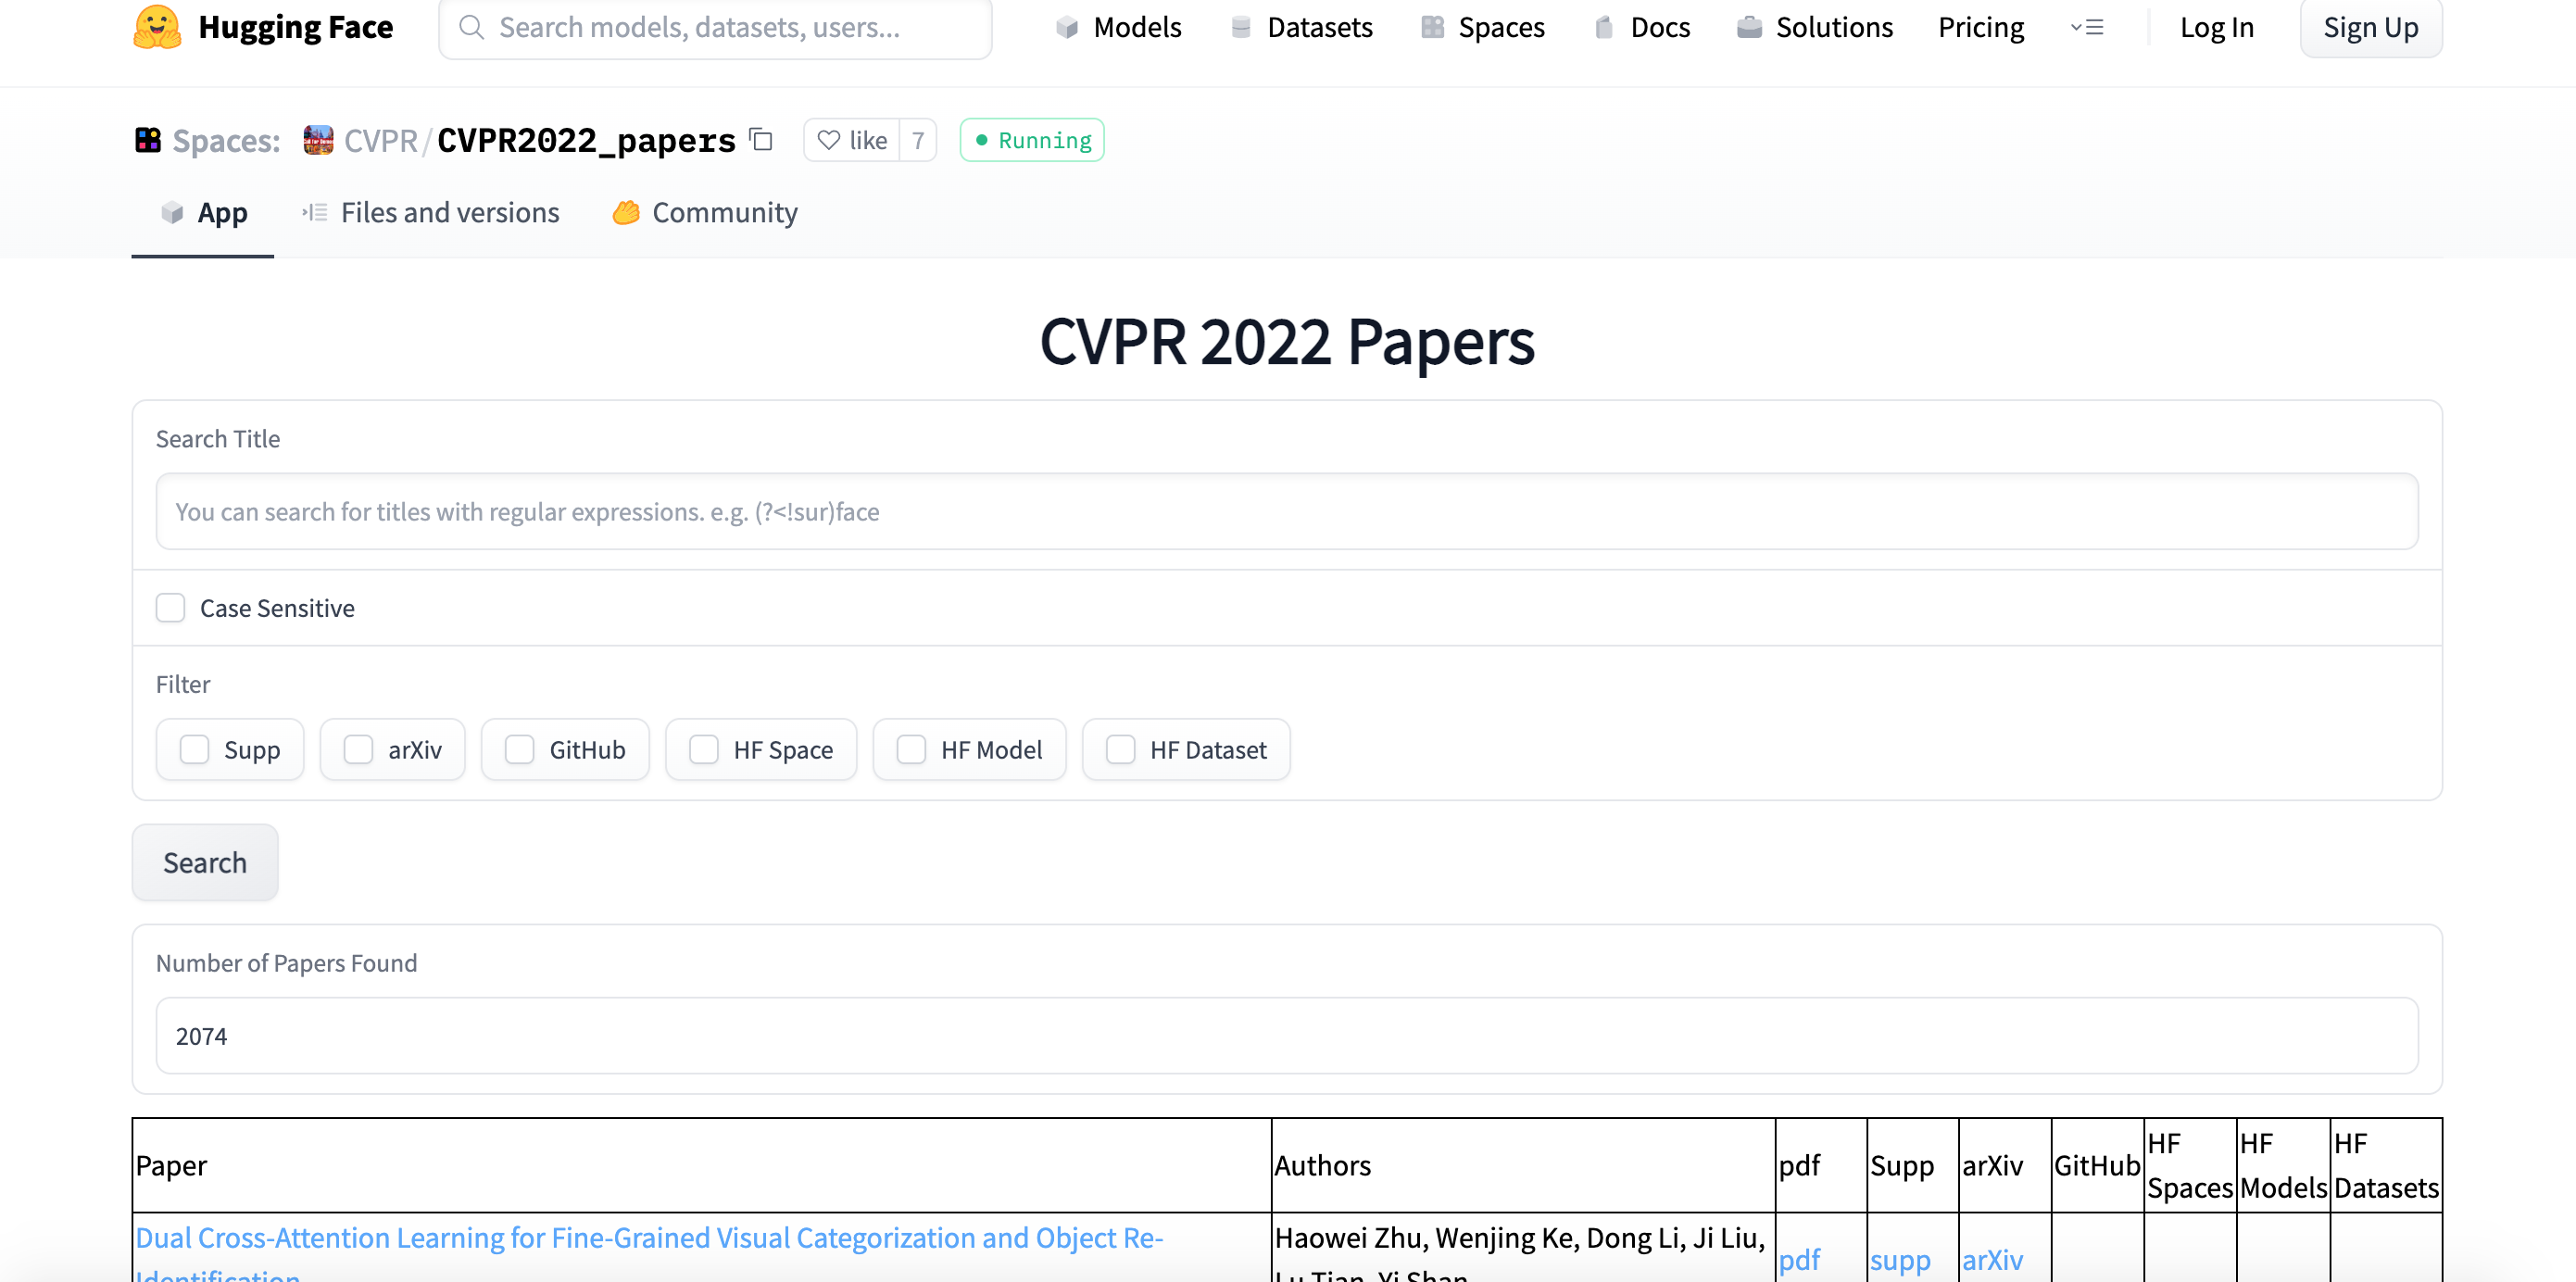Click the 'HF Spaces' column header
This screenshot has height=1282, width=2576.
click(x=2190, y=1165)
